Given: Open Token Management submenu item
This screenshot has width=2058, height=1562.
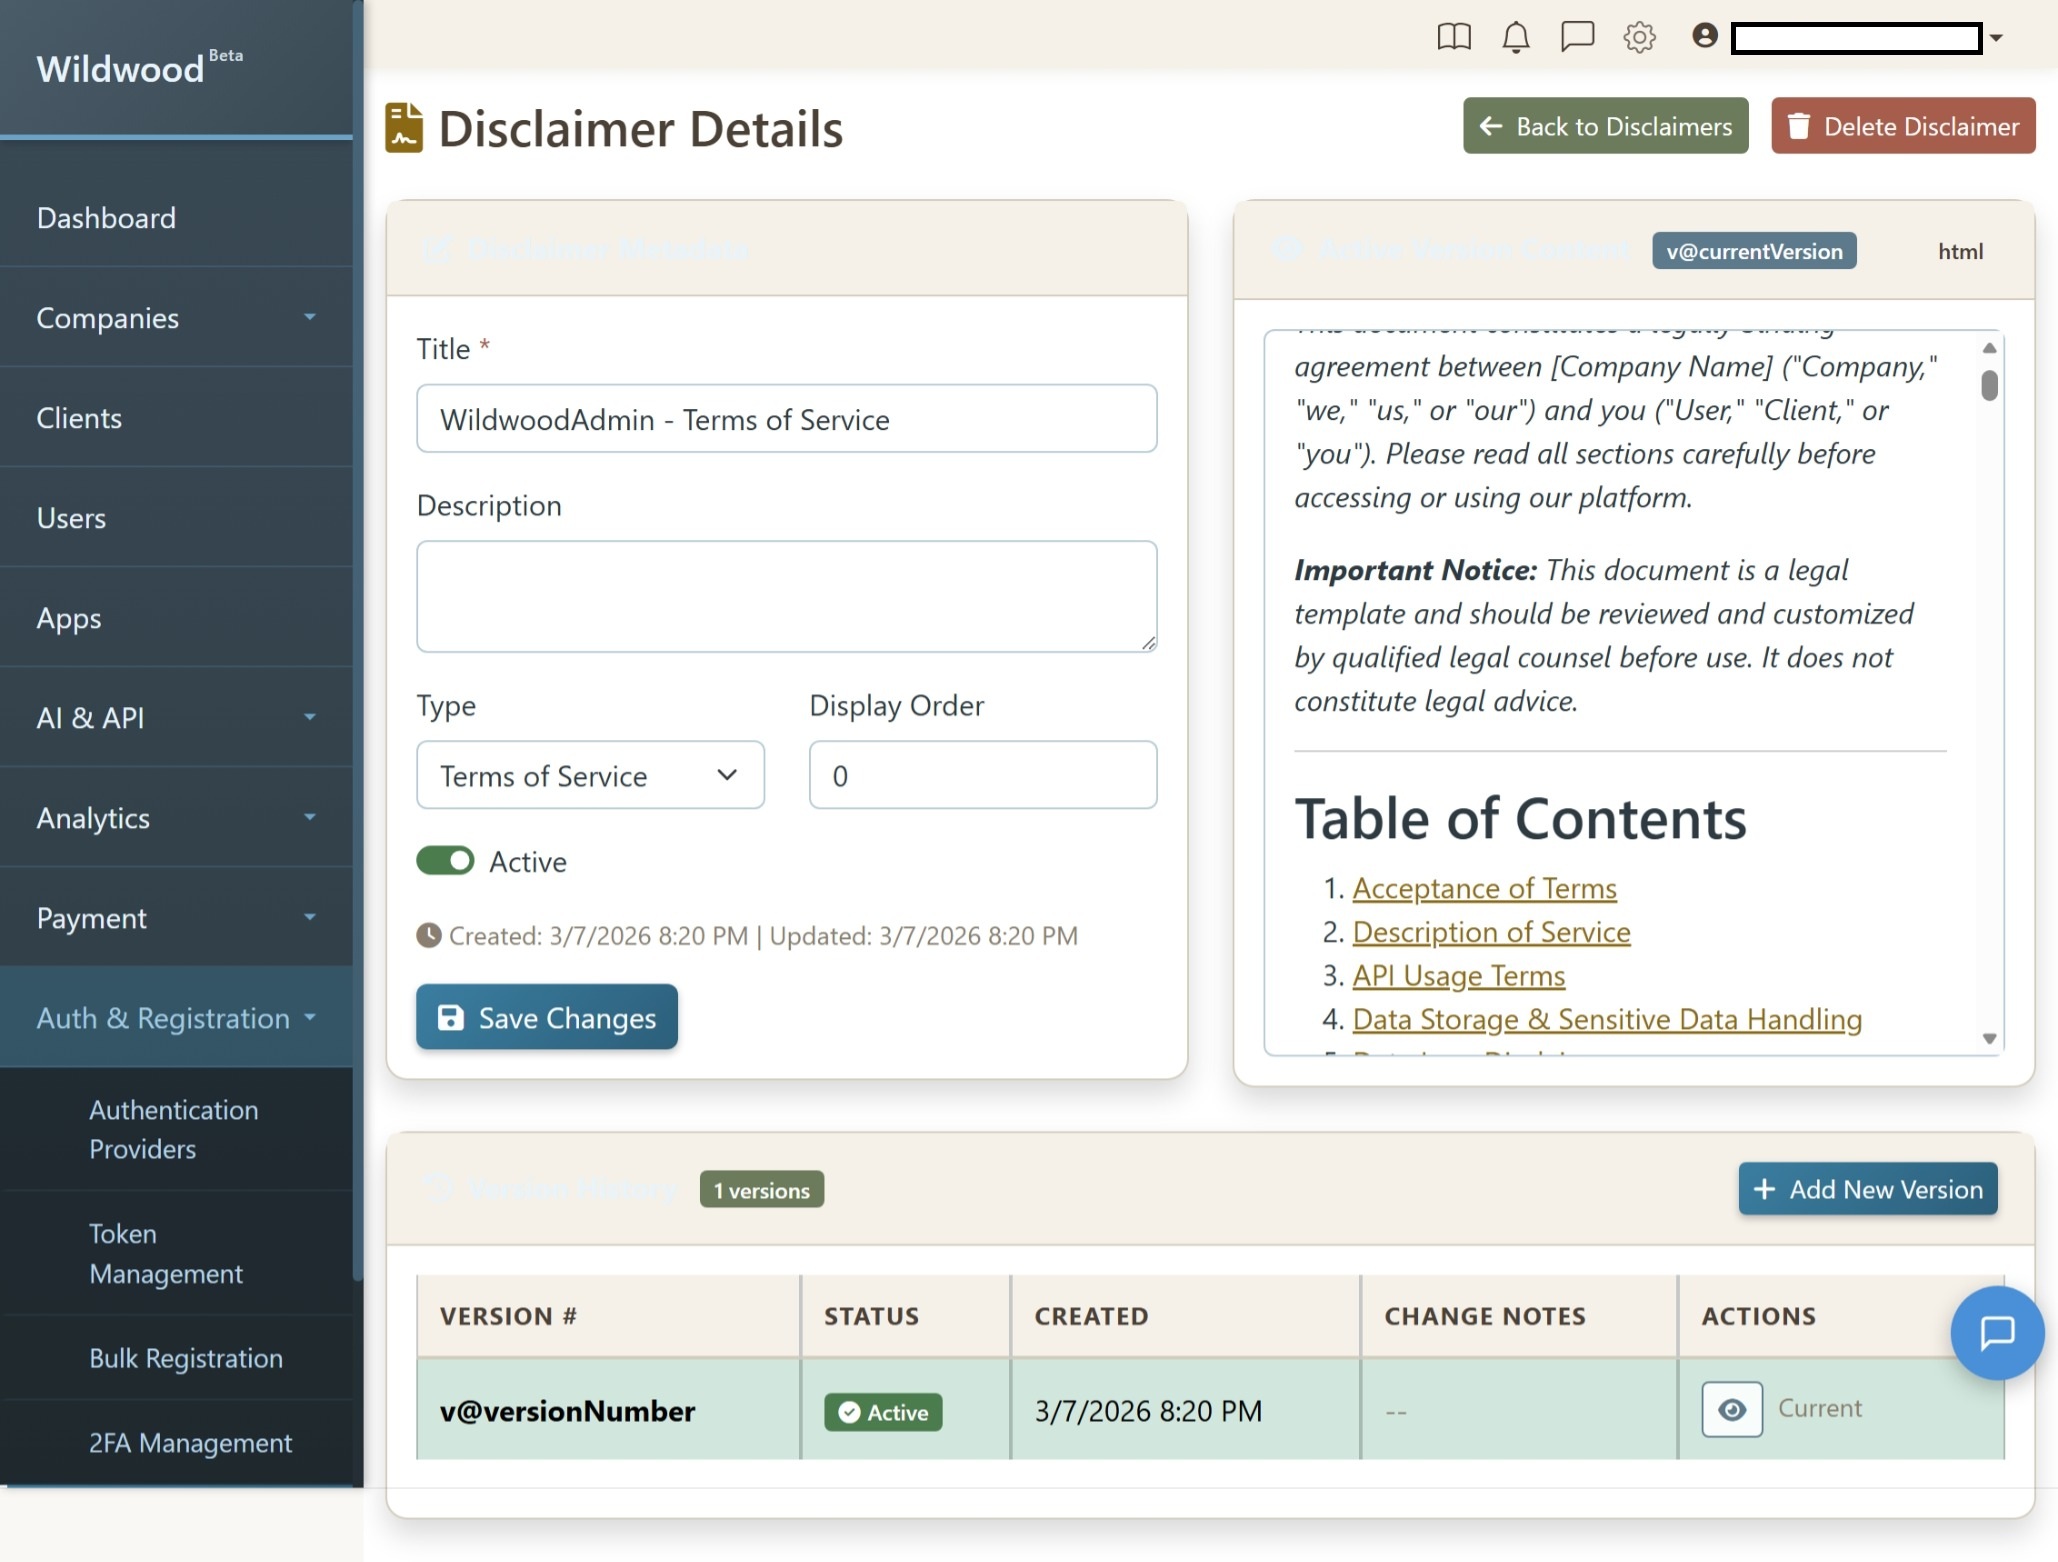Looking at the screenshot, I should pos(166,1253).
